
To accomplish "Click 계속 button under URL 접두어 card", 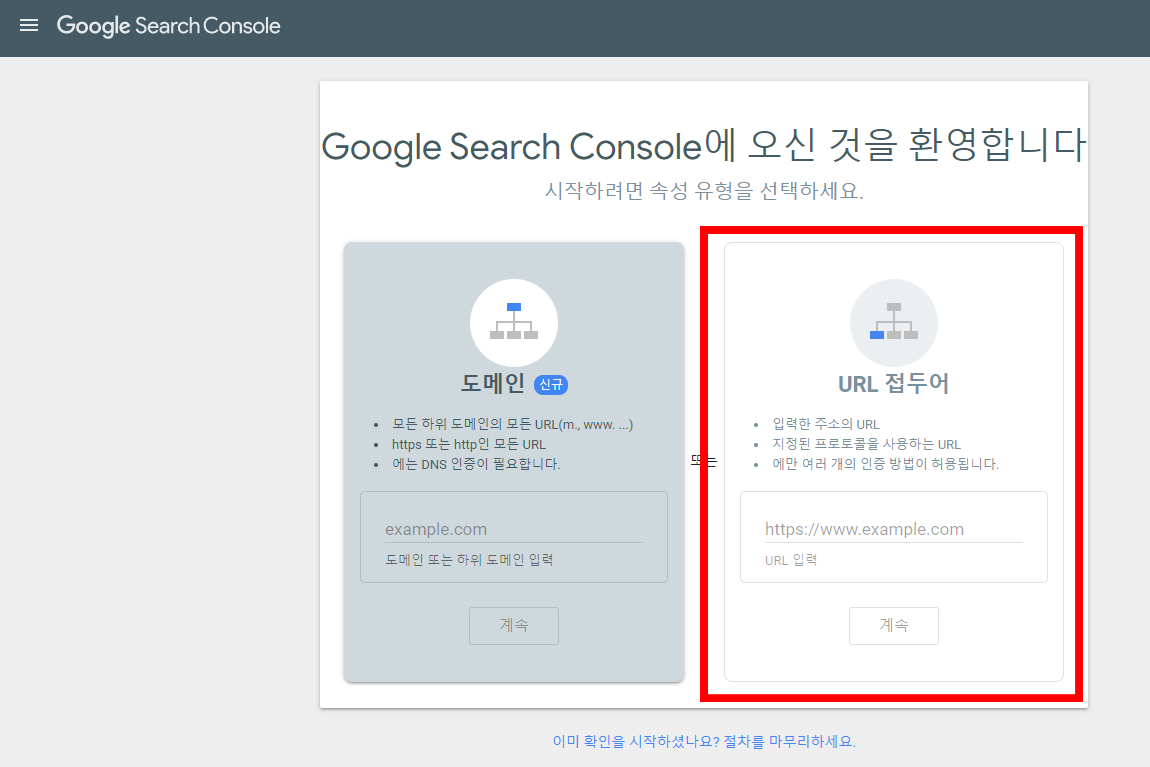I will pos(893,625).
